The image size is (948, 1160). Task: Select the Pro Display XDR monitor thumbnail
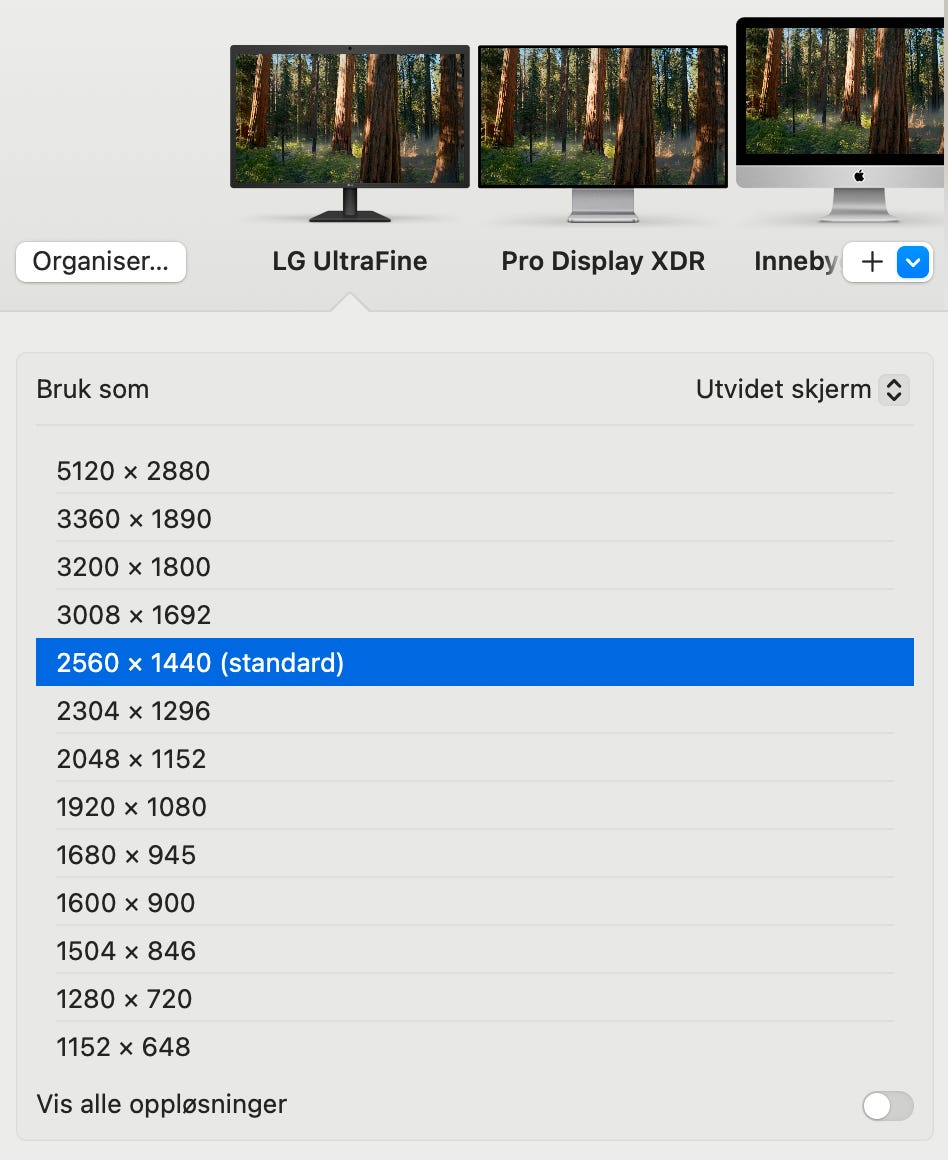pos(603,133)
